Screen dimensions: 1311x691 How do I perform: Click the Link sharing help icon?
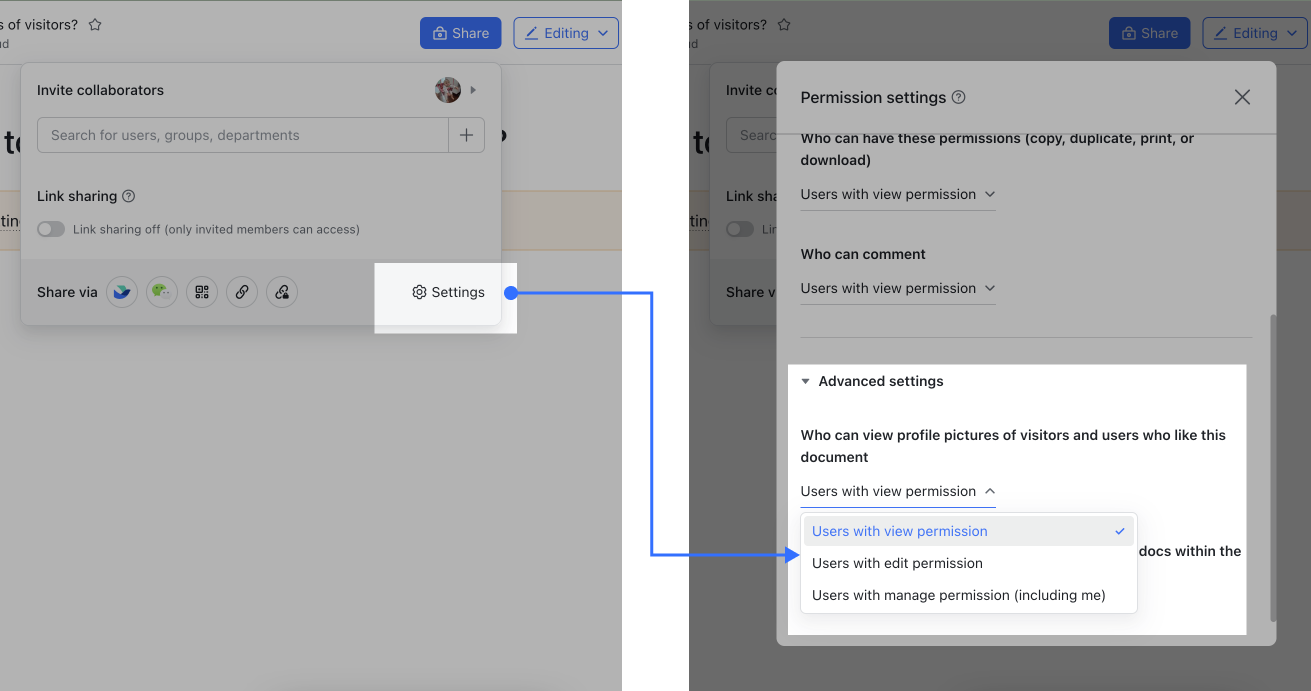point(126,196)
